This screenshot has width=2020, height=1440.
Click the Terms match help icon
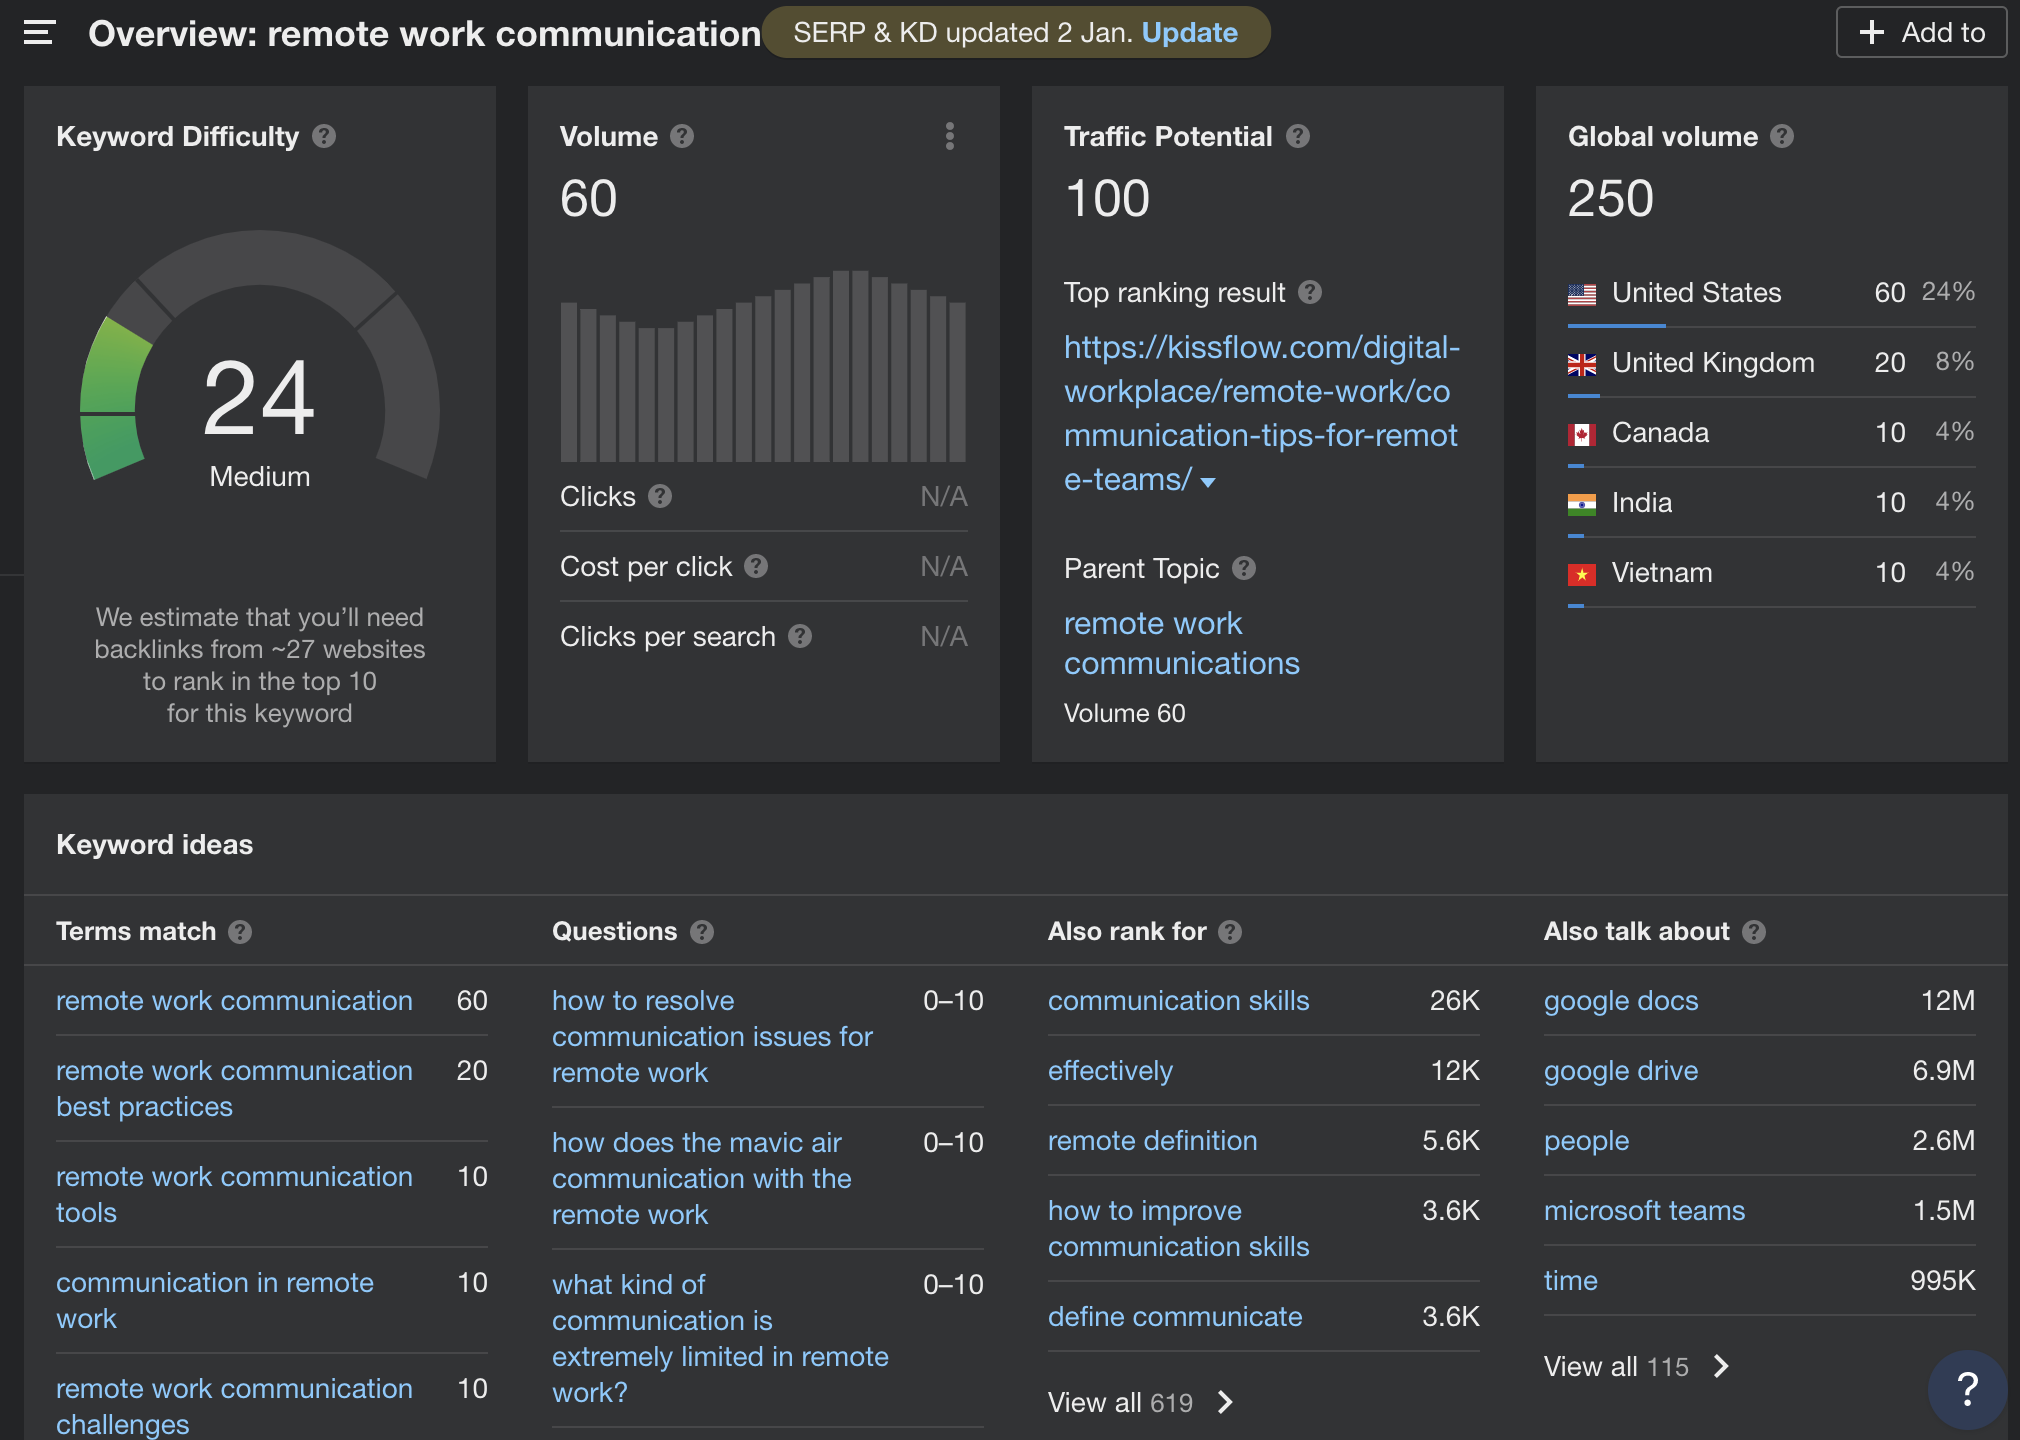pyautogui.click(x=240, y=932)
